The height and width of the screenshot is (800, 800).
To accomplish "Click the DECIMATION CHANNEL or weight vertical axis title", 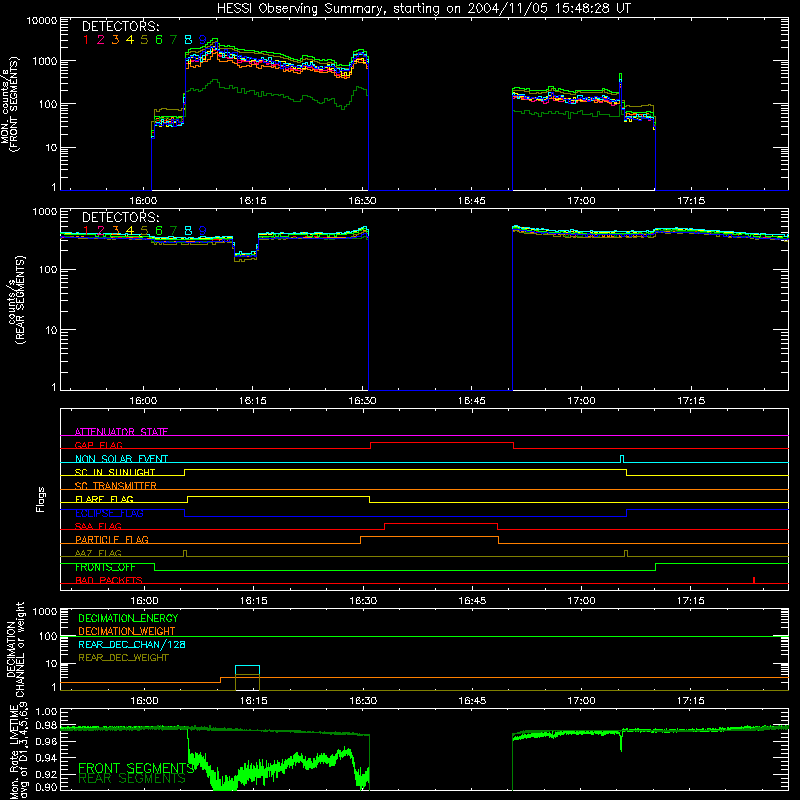I will (15, 649).
